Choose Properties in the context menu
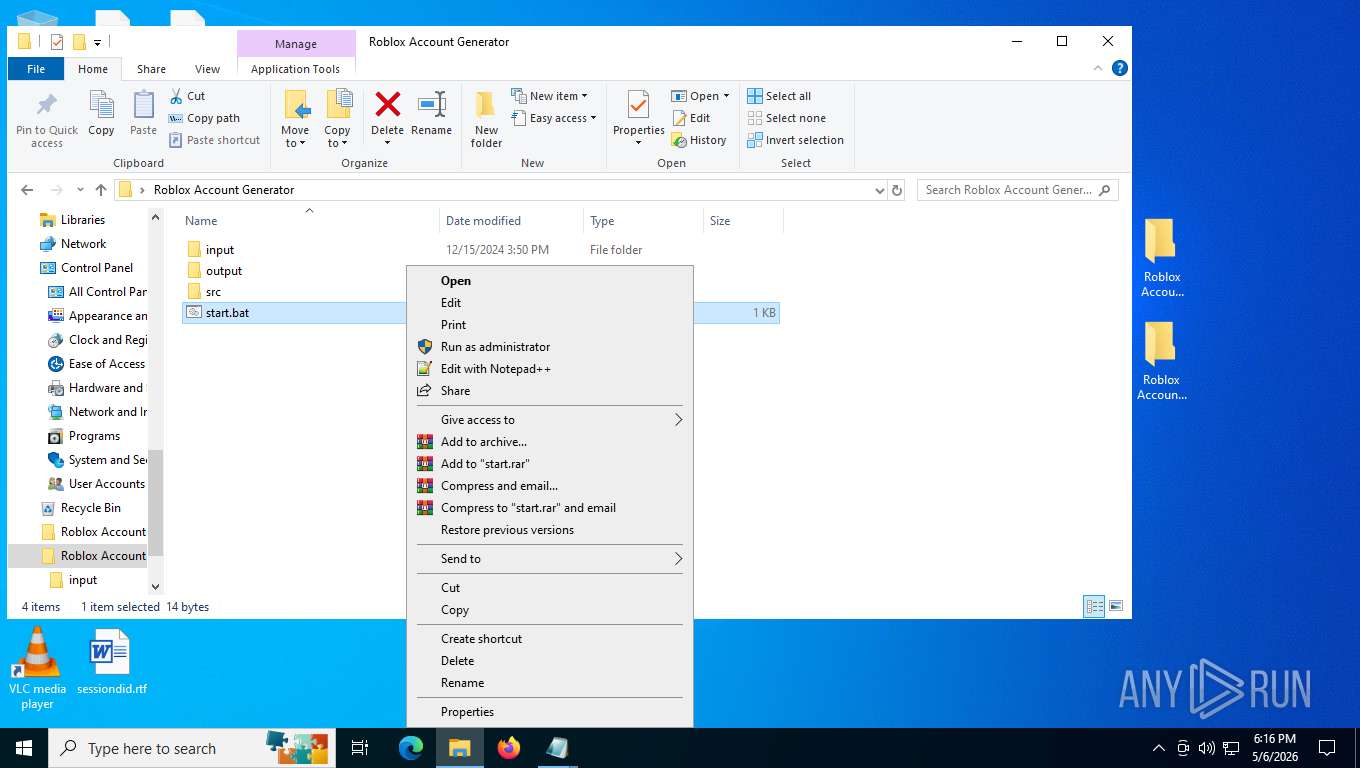Viewport: 1360px width, 768px height. 549,712
